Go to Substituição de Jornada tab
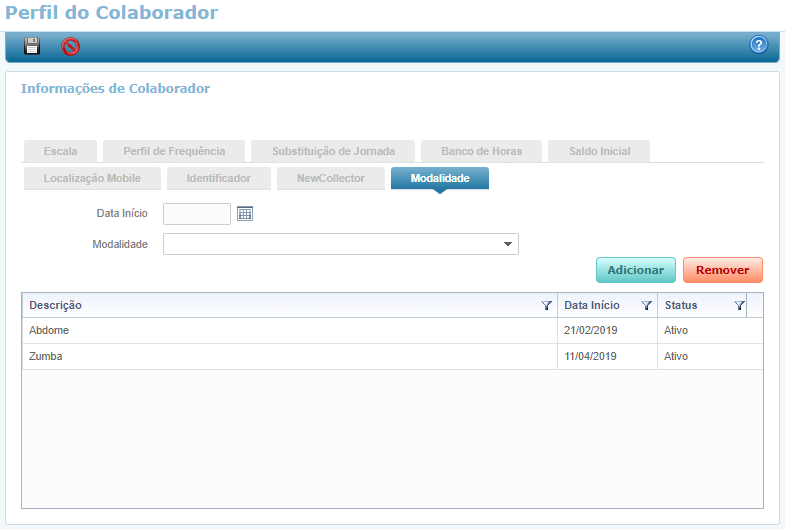785x529 pixels. pyautogui.click(x=333, y=151)
